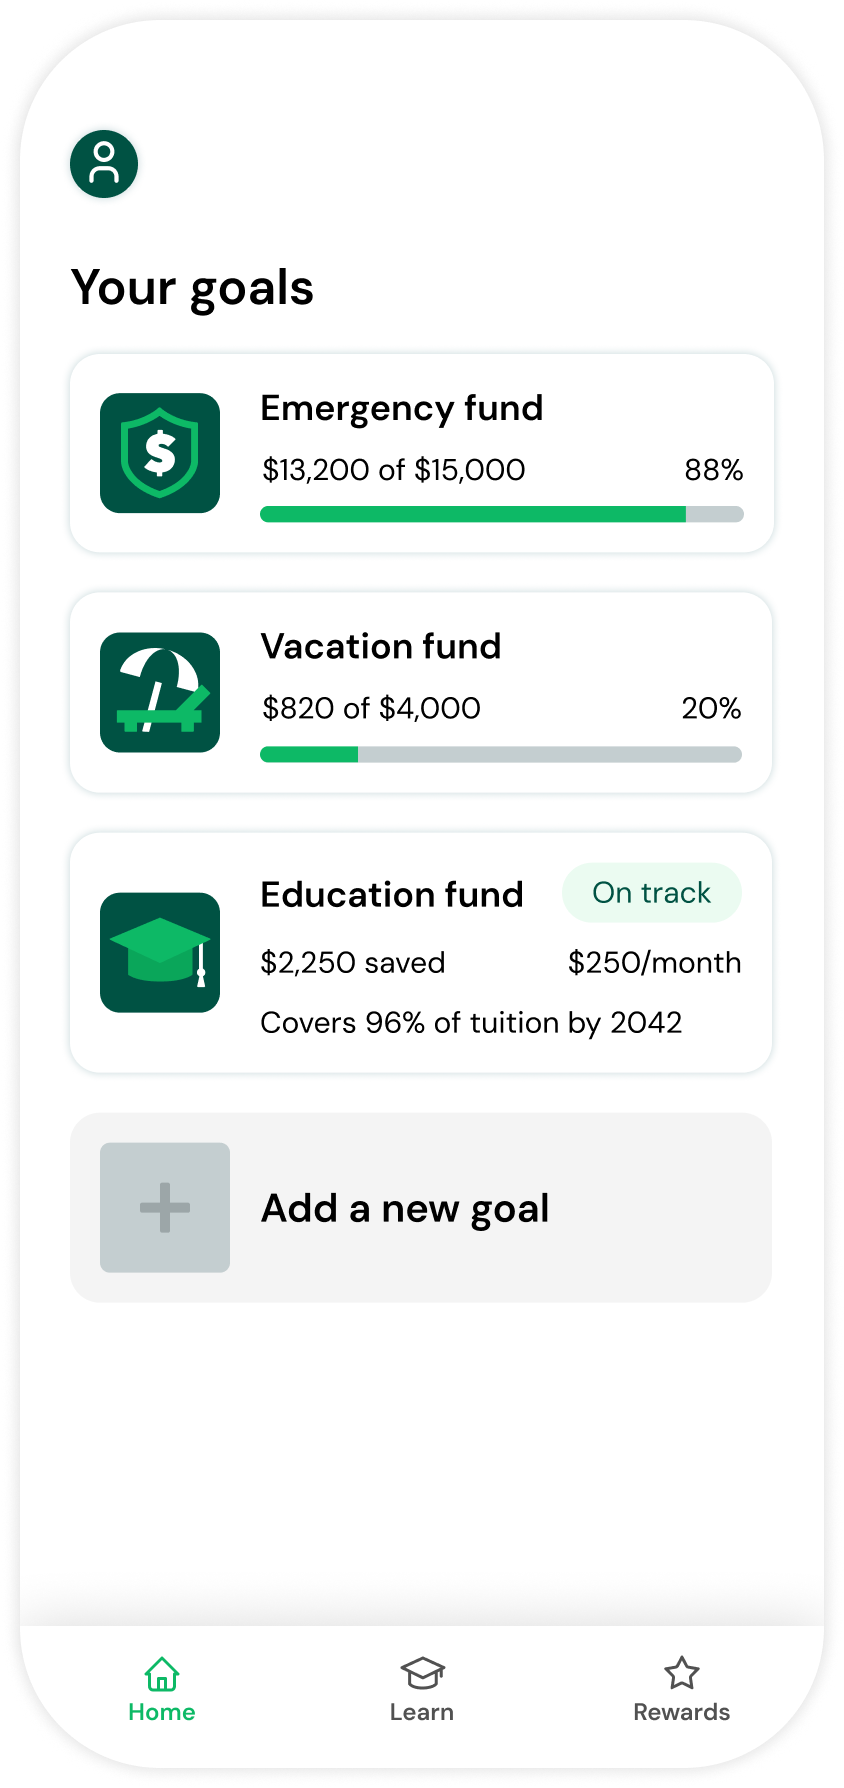844x1788 pixels.
Task: Click the gray plus icon square
Action: pyautogui.click(x=165, y=1207)
